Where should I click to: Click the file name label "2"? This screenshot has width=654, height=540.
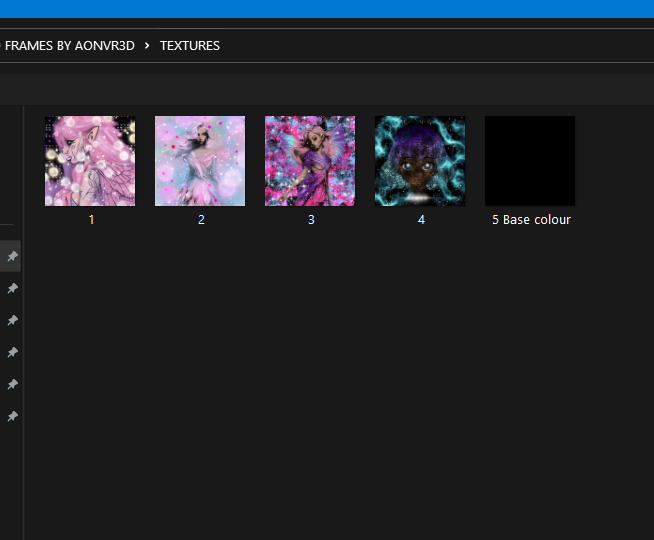tap(201, 220)
